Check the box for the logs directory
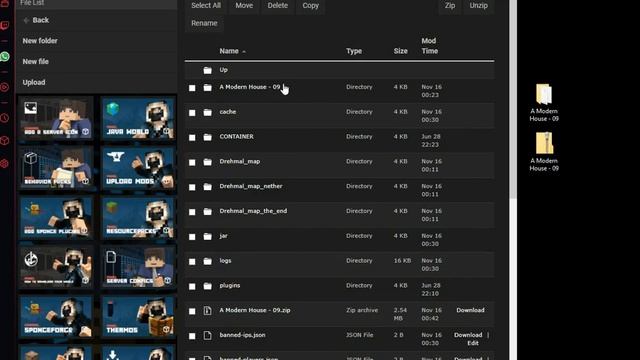The width and height of the screenshot is (640, 360). (x=192, y=262)
